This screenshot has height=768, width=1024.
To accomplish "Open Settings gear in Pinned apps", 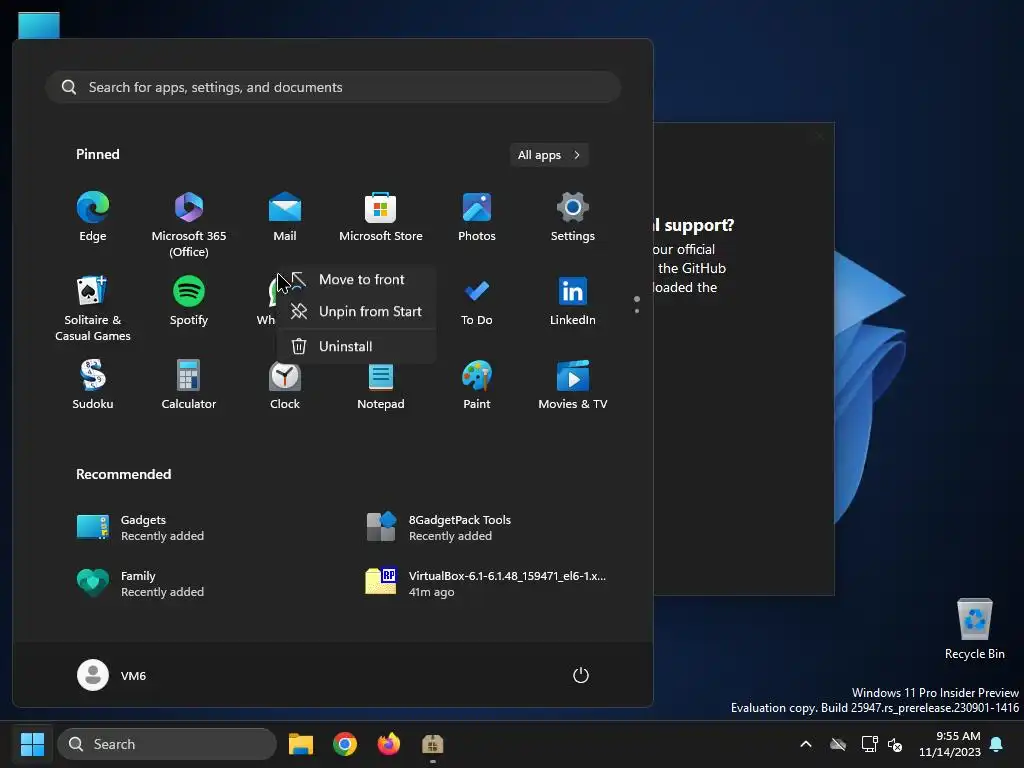I will pyautogui.click(x=573, y=217).
